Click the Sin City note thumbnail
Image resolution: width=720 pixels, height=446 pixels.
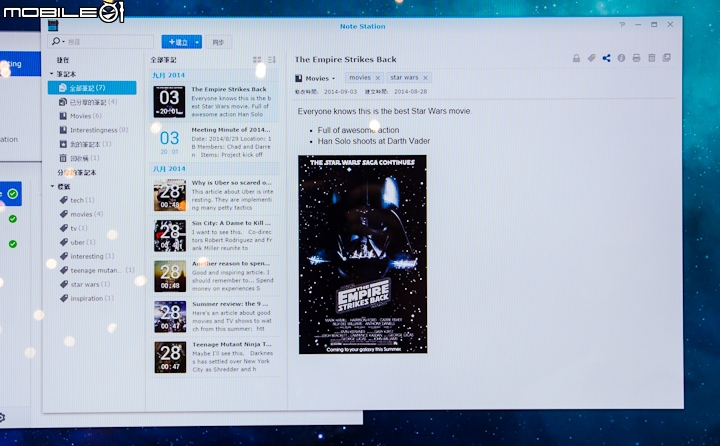pos(170,236)
